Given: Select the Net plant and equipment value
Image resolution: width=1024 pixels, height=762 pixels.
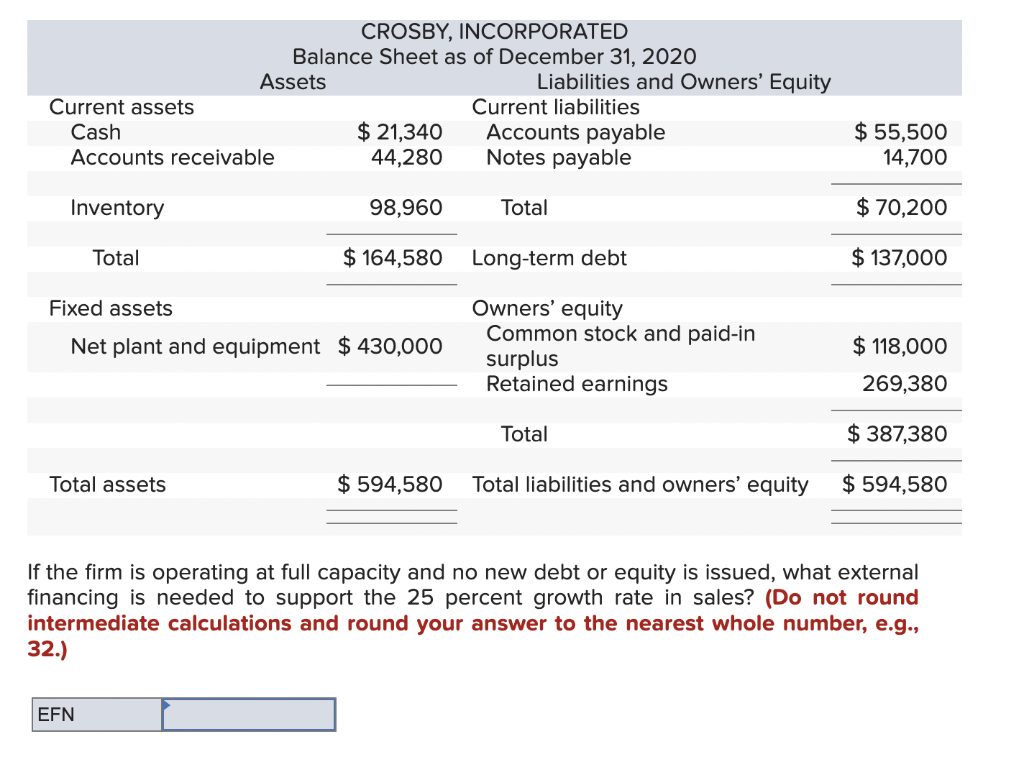Looking at the screenshot, I should 392,346.
